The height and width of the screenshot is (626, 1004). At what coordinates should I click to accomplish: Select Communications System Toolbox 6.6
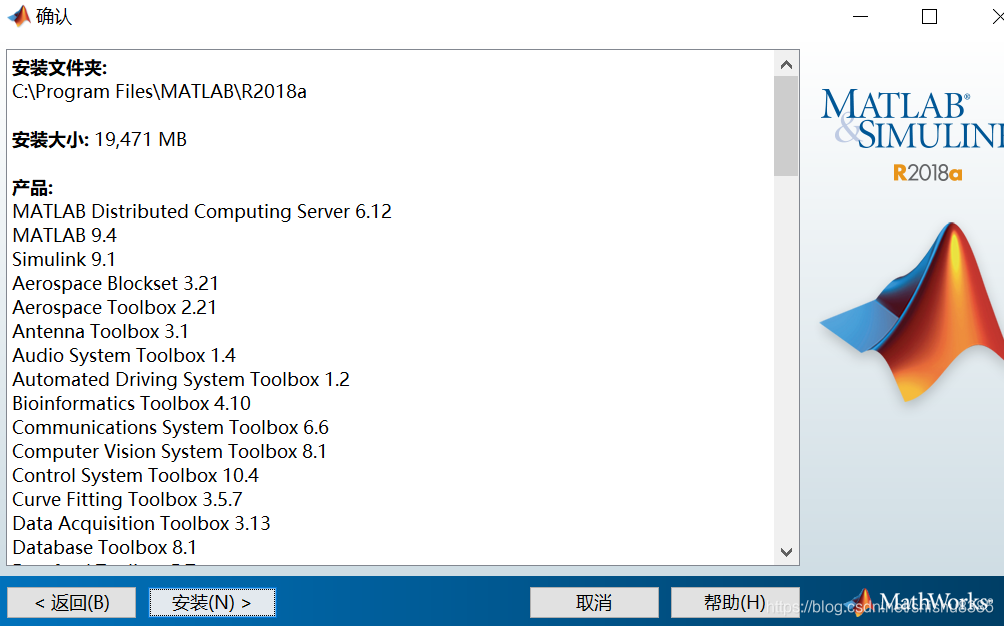(170, 428)
